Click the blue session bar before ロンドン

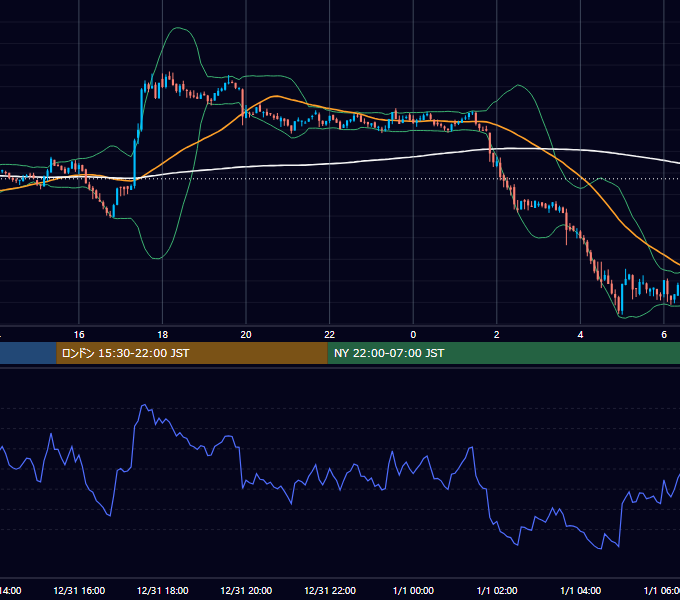[28, 353]
